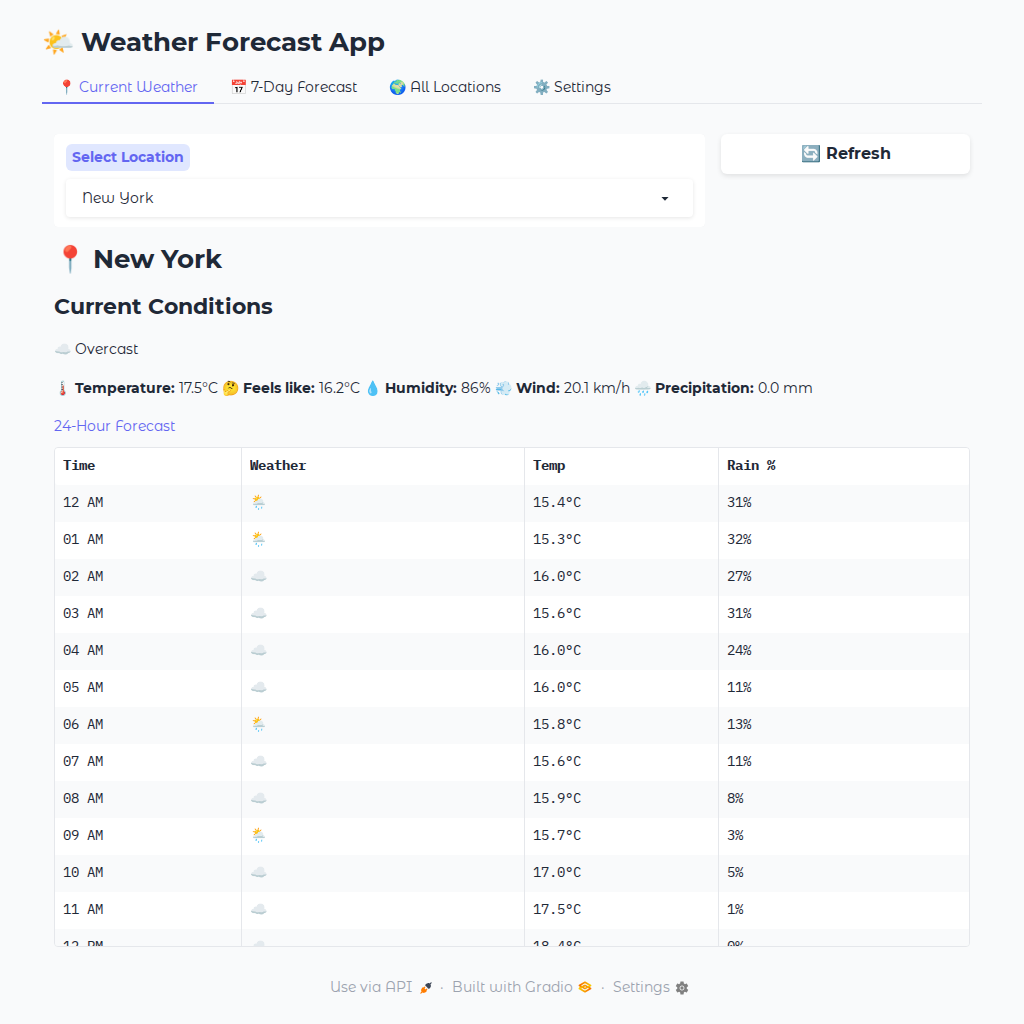Click the weather icon in the 09 AM row

(258, 835)
